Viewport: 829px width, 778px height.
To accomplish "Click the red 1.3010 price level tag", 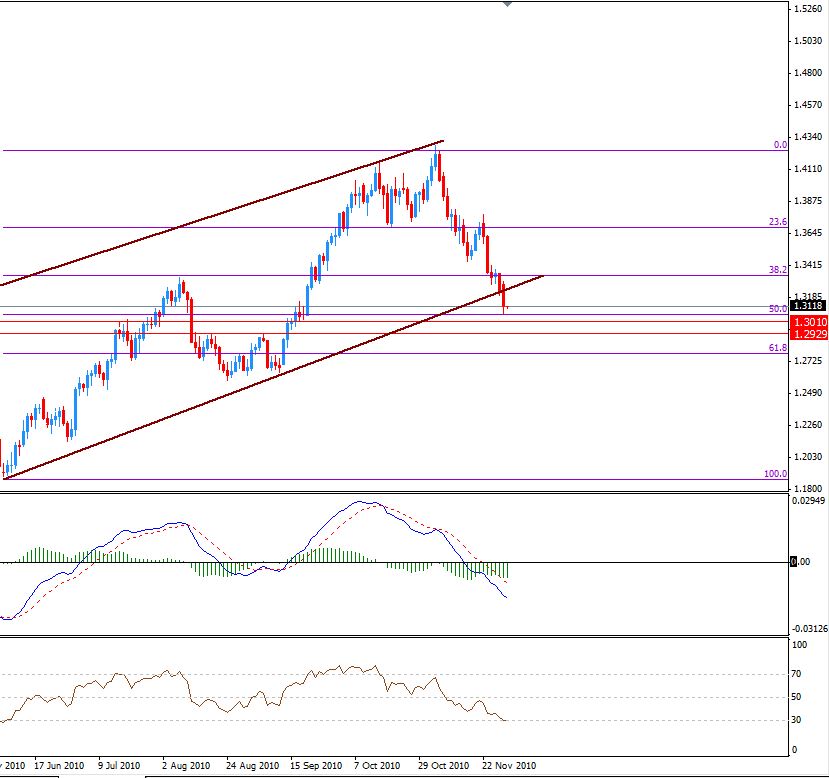I will tap(807, 321).
